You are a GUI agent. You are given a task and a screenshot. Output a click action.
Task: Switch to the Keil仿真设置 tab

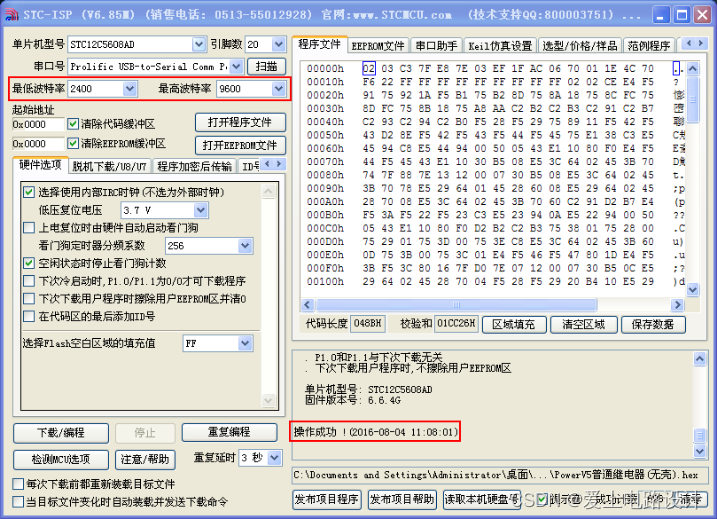coord(500,46)
